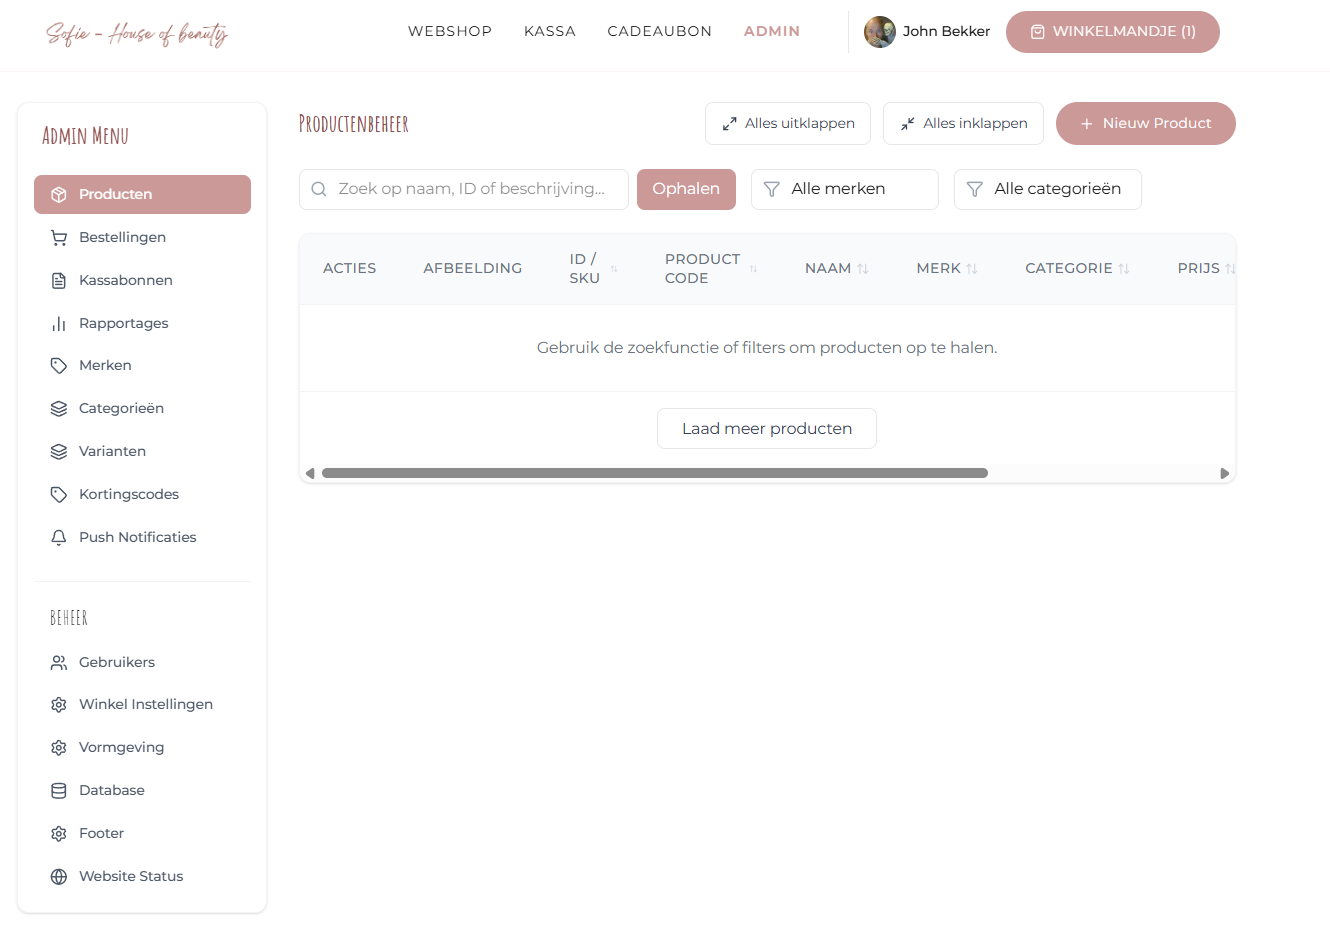This screenshot has height=928, width=1330.
Task: Go to the Kassa navigation tab
Action: (550, 32)
